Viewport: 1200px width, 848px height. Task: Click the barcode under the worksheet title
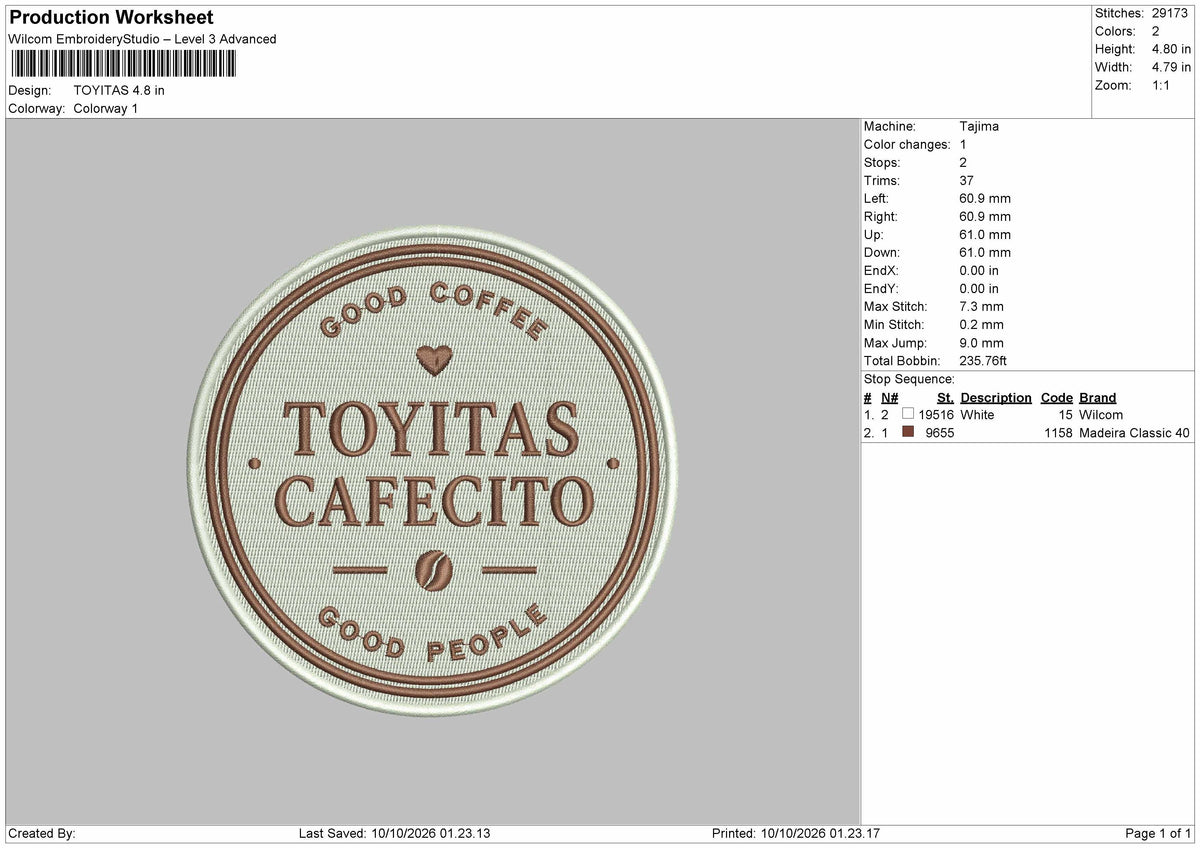click(123, 64)
